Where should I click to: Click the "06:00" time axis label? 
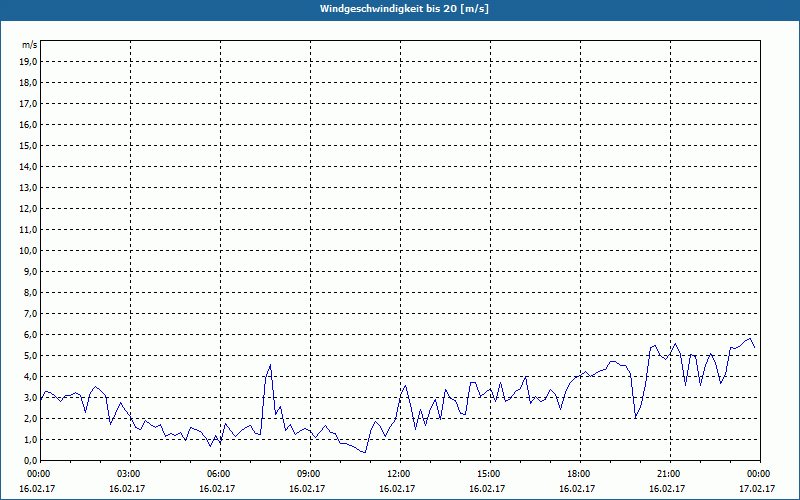click(x=220, y=474)
